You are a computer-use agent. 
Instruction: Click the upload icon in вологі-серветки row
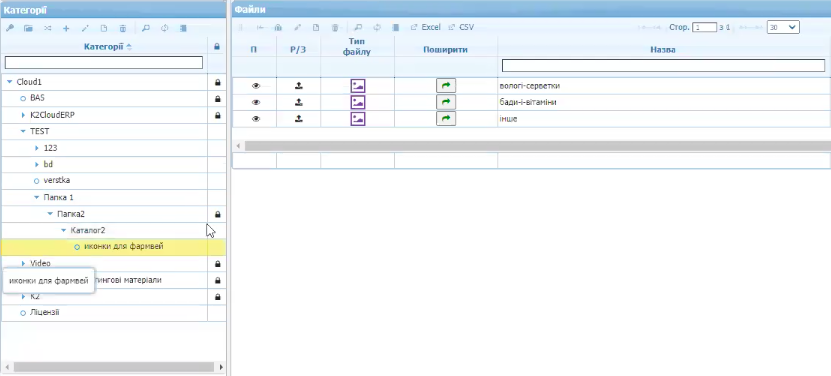coord(298,86)
